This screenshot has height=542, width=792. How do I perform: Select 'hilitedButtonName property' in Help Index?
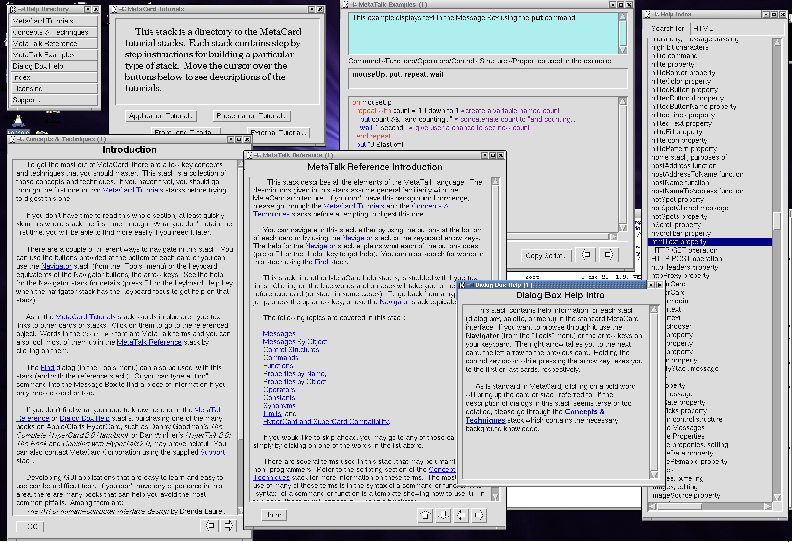pyautogui.click(x=694, y=107)
